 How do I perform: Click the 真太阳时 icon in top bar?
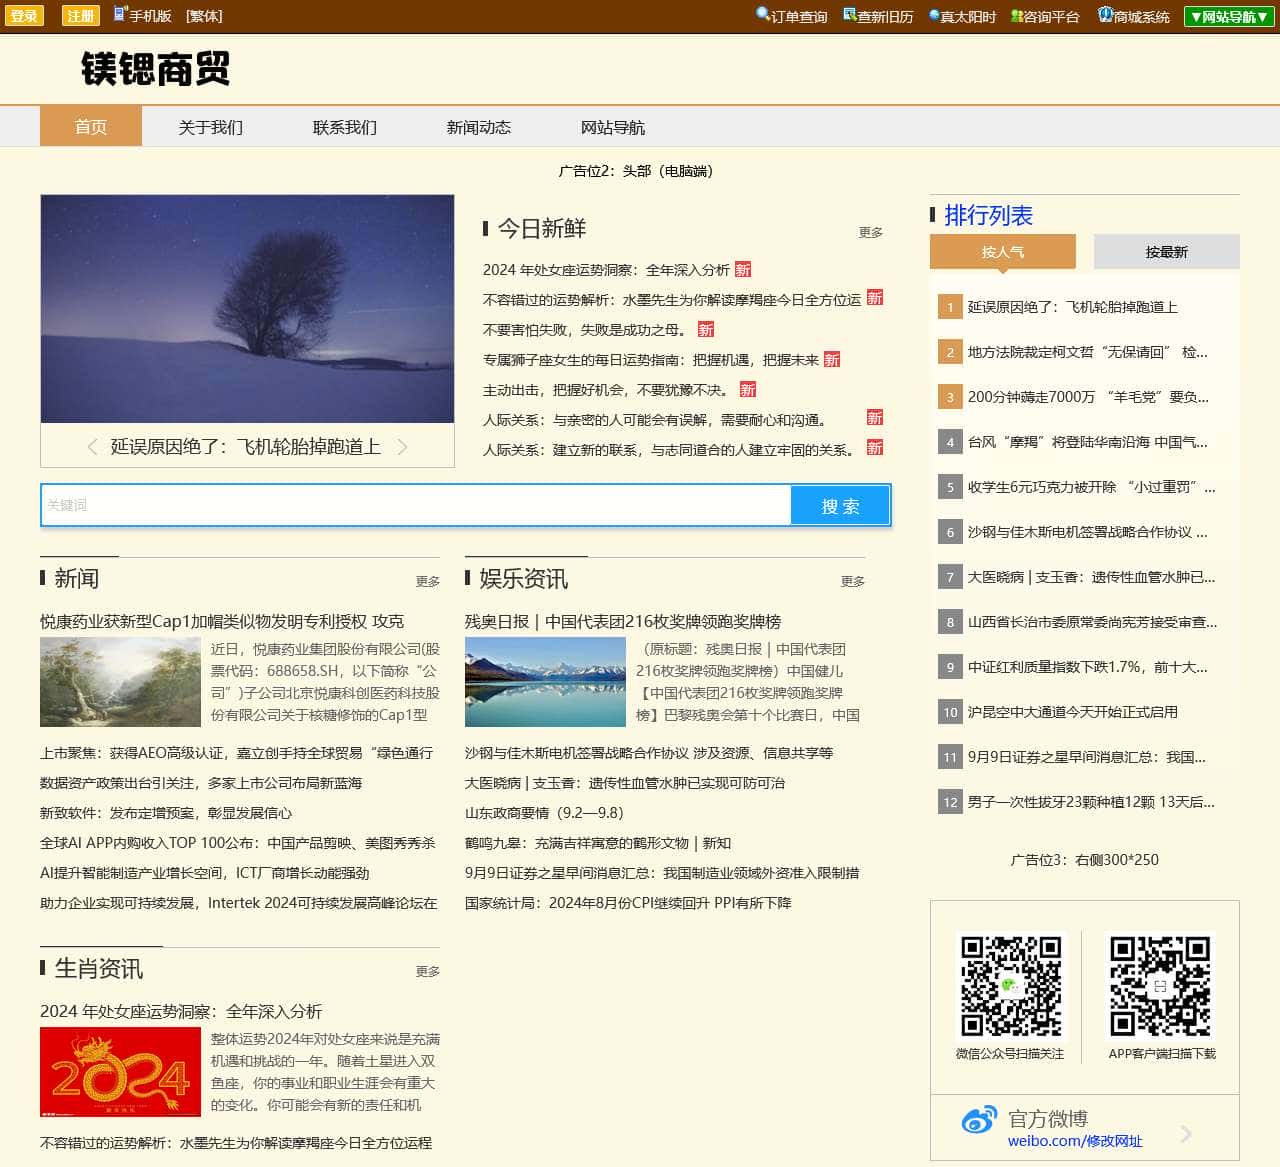(x=934, y=15)
